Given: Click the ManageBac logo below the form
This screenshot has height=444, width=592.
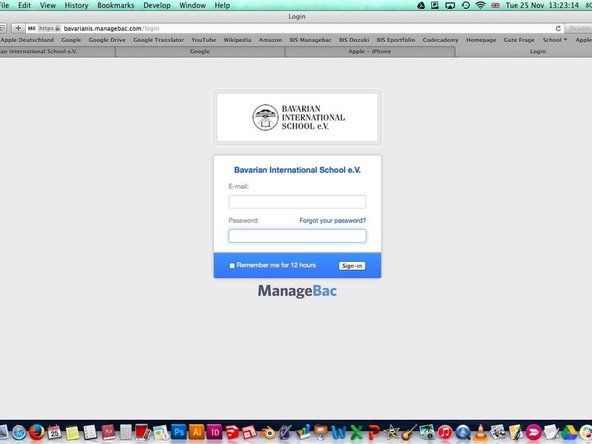Looking at the screenshot, I should (297, 291).
